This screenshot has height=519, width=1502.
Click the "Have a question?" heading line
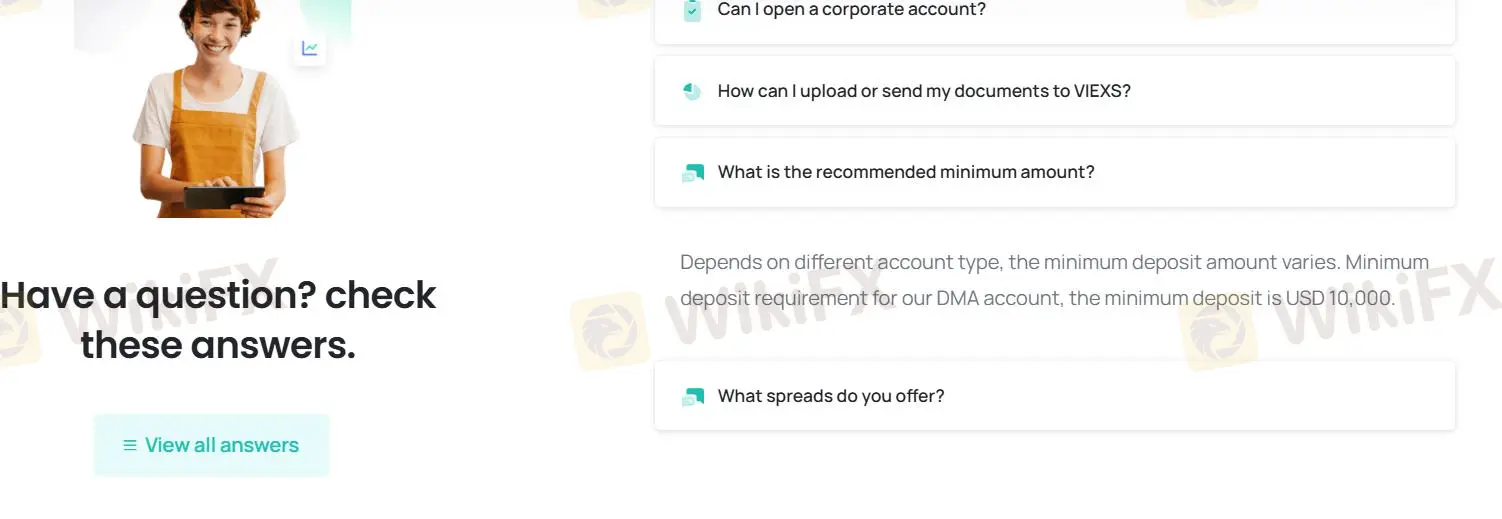tap(218, 296)
